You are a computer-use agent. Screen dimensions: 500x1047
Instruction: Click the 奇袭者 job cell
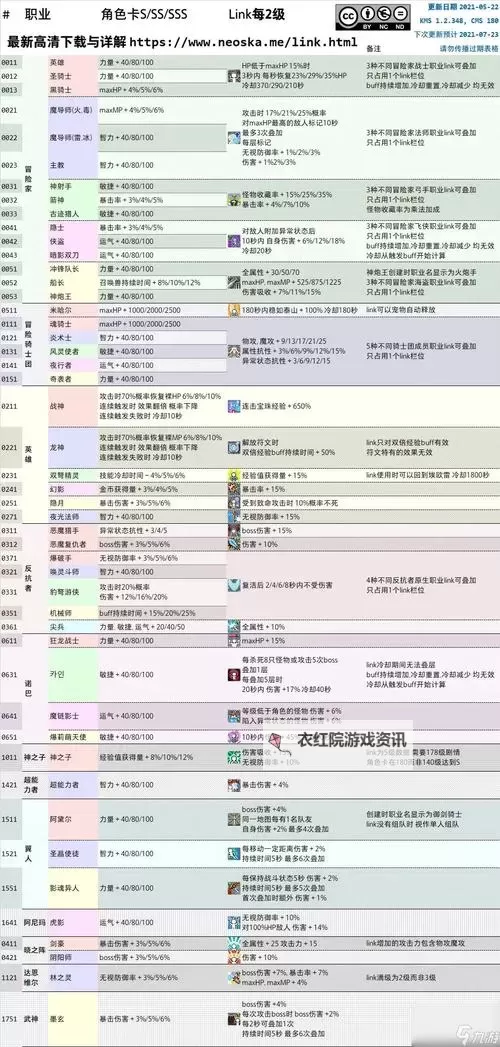pos(72,379)
